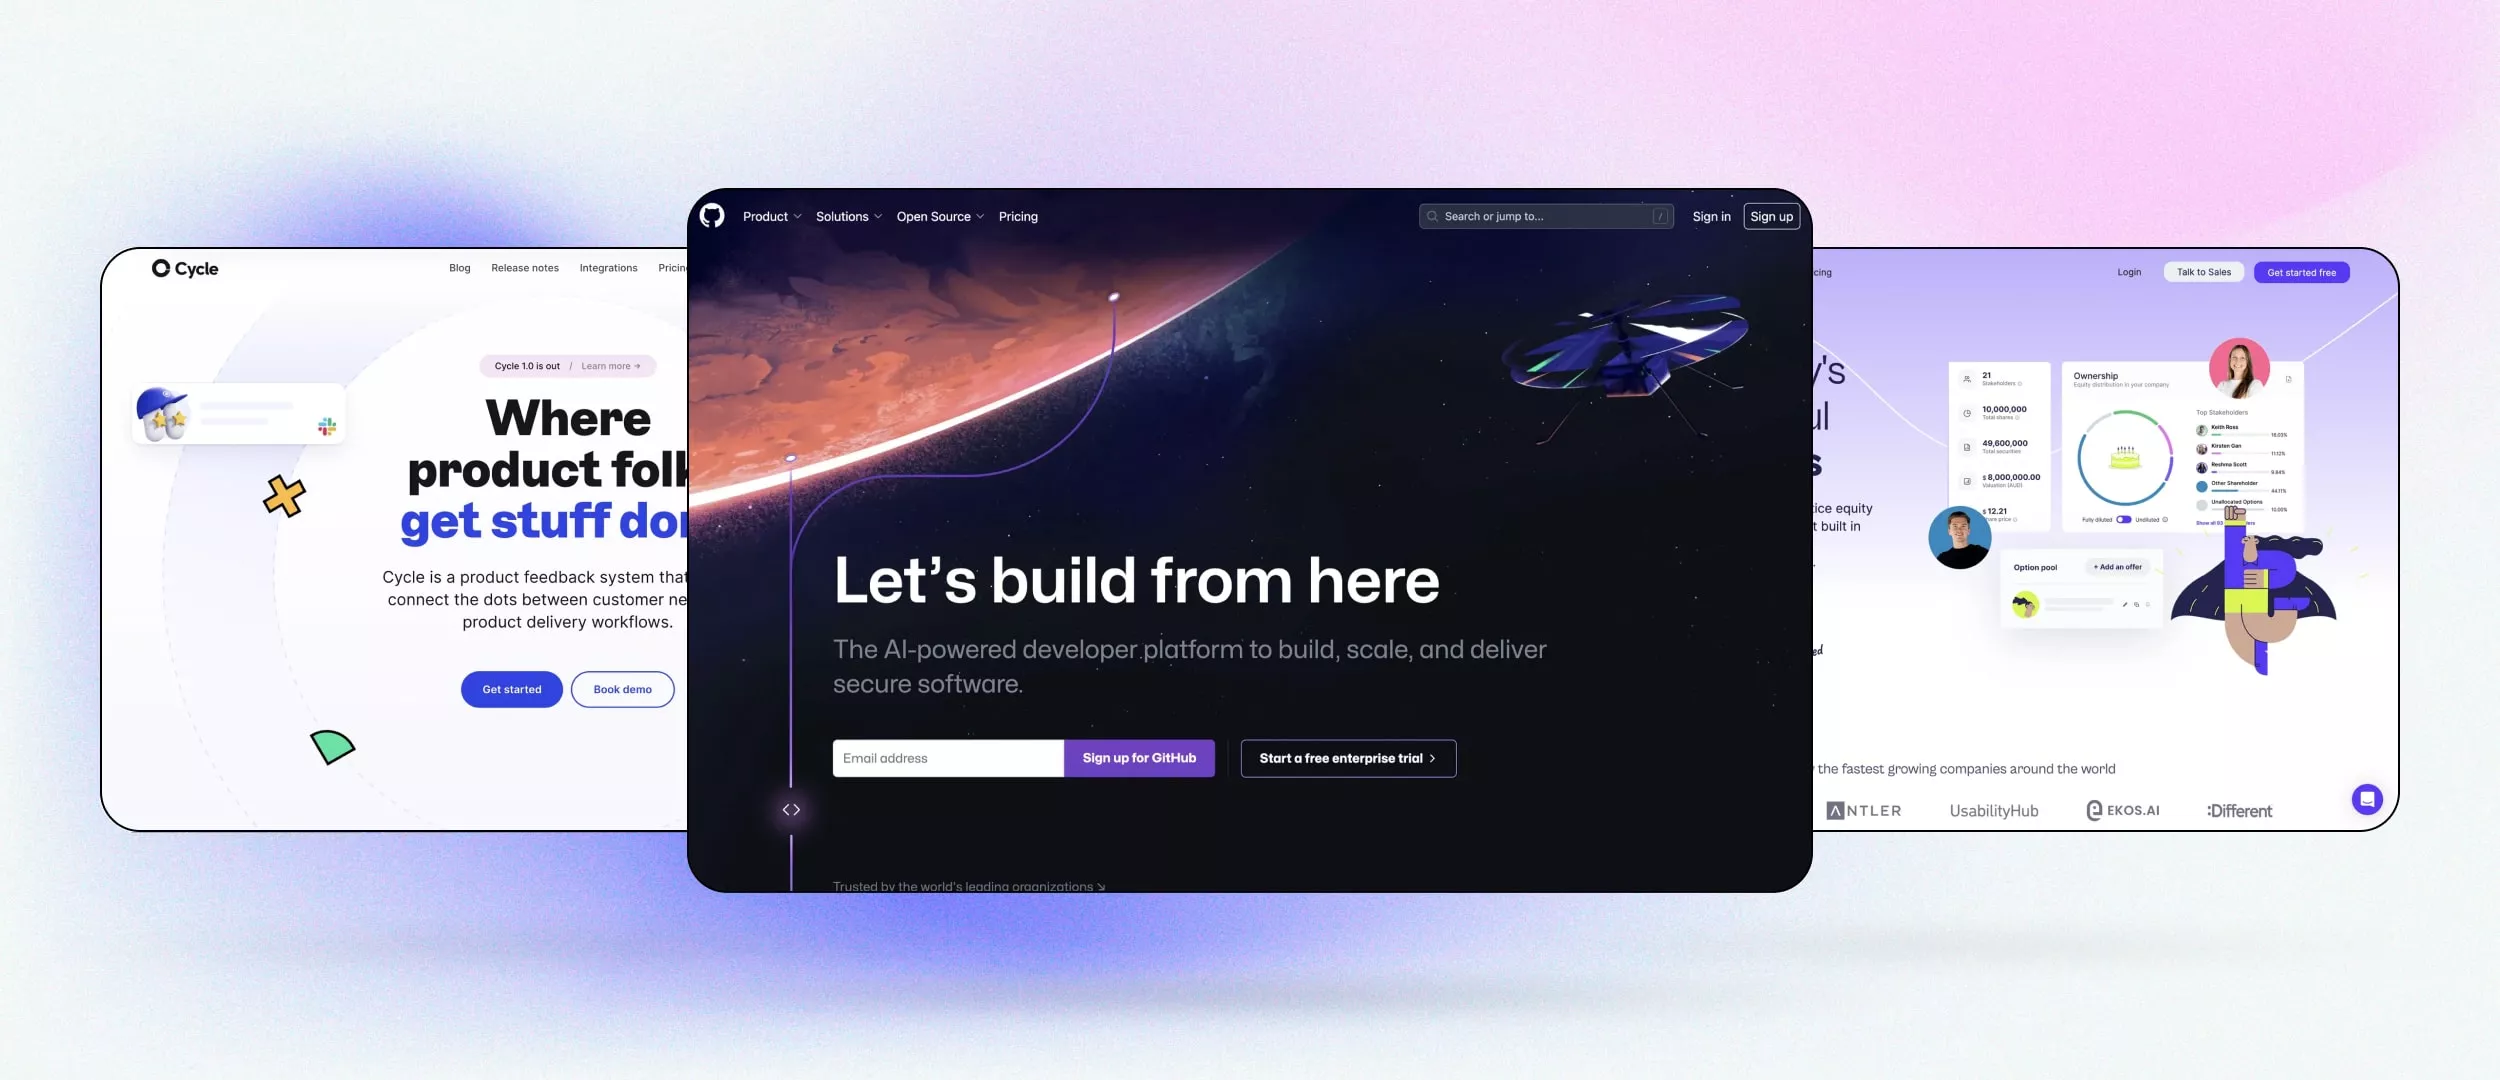Click Sign up for GitHub button
This screenshot has width=2500, height=1080.
(1138, 756)
